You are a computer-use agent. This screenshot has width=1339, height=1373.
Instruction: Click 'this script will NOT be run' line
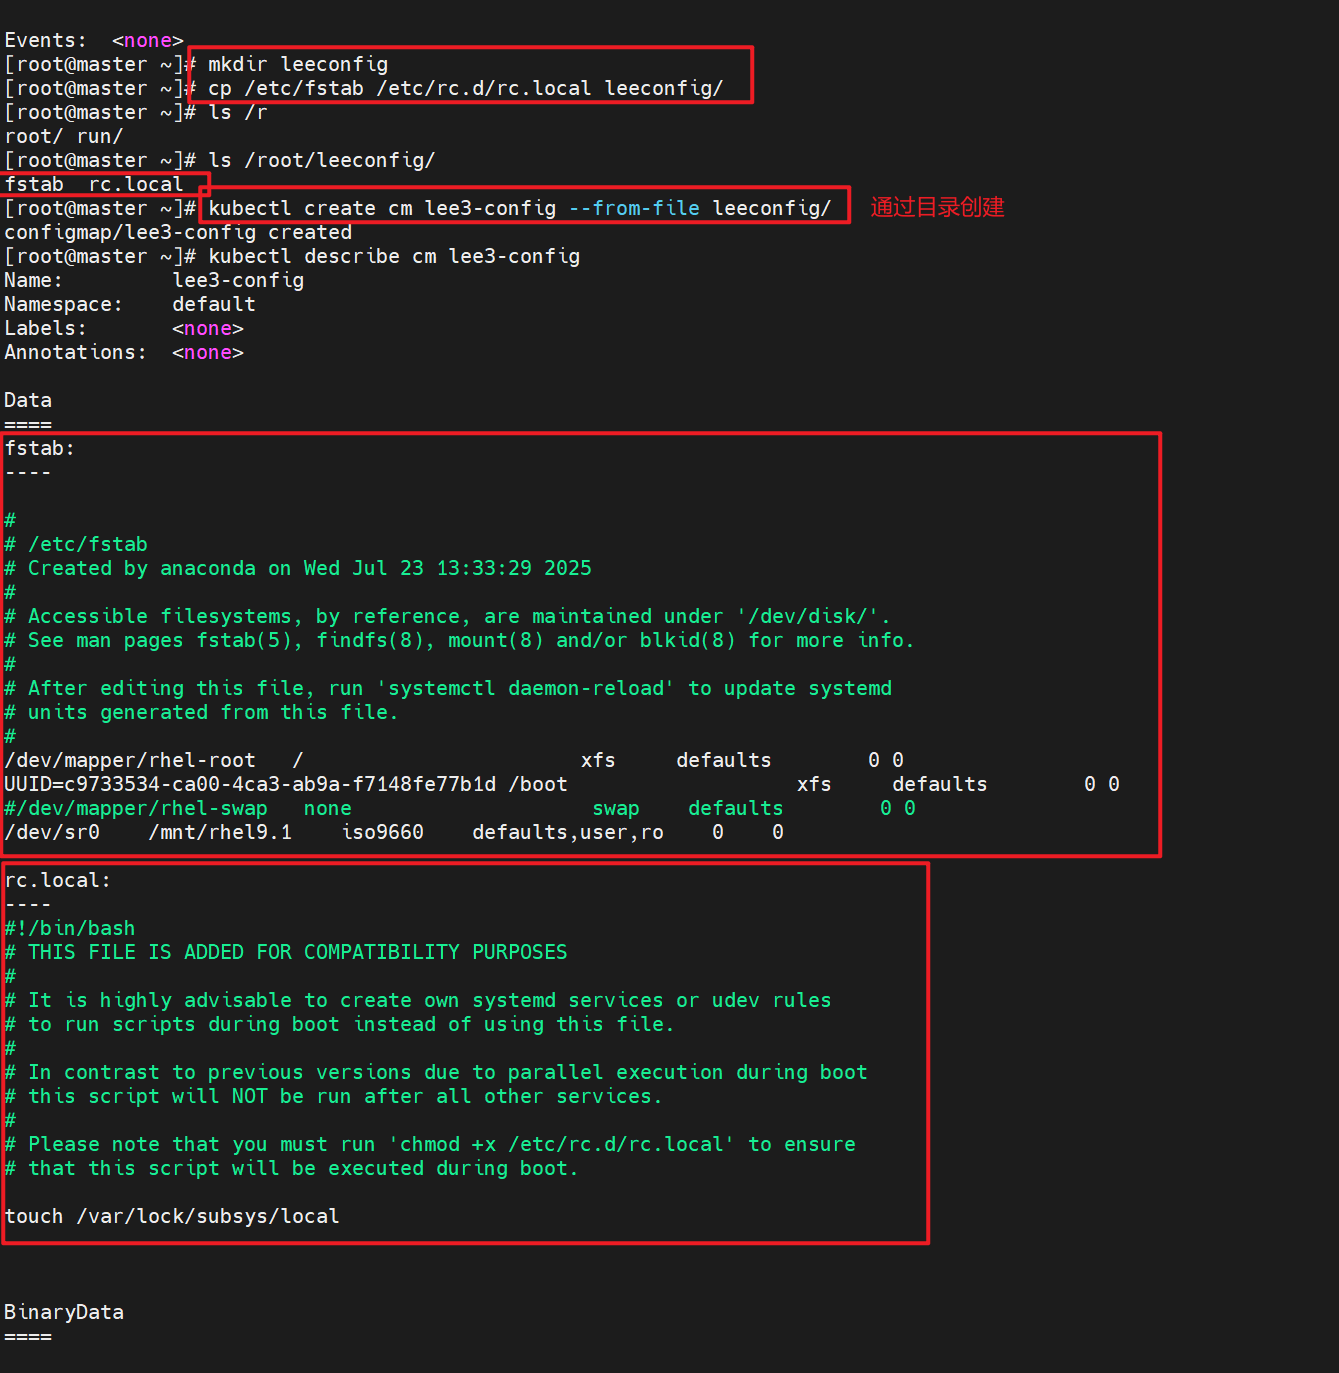pyautogui.click(x=334, y=1096)
